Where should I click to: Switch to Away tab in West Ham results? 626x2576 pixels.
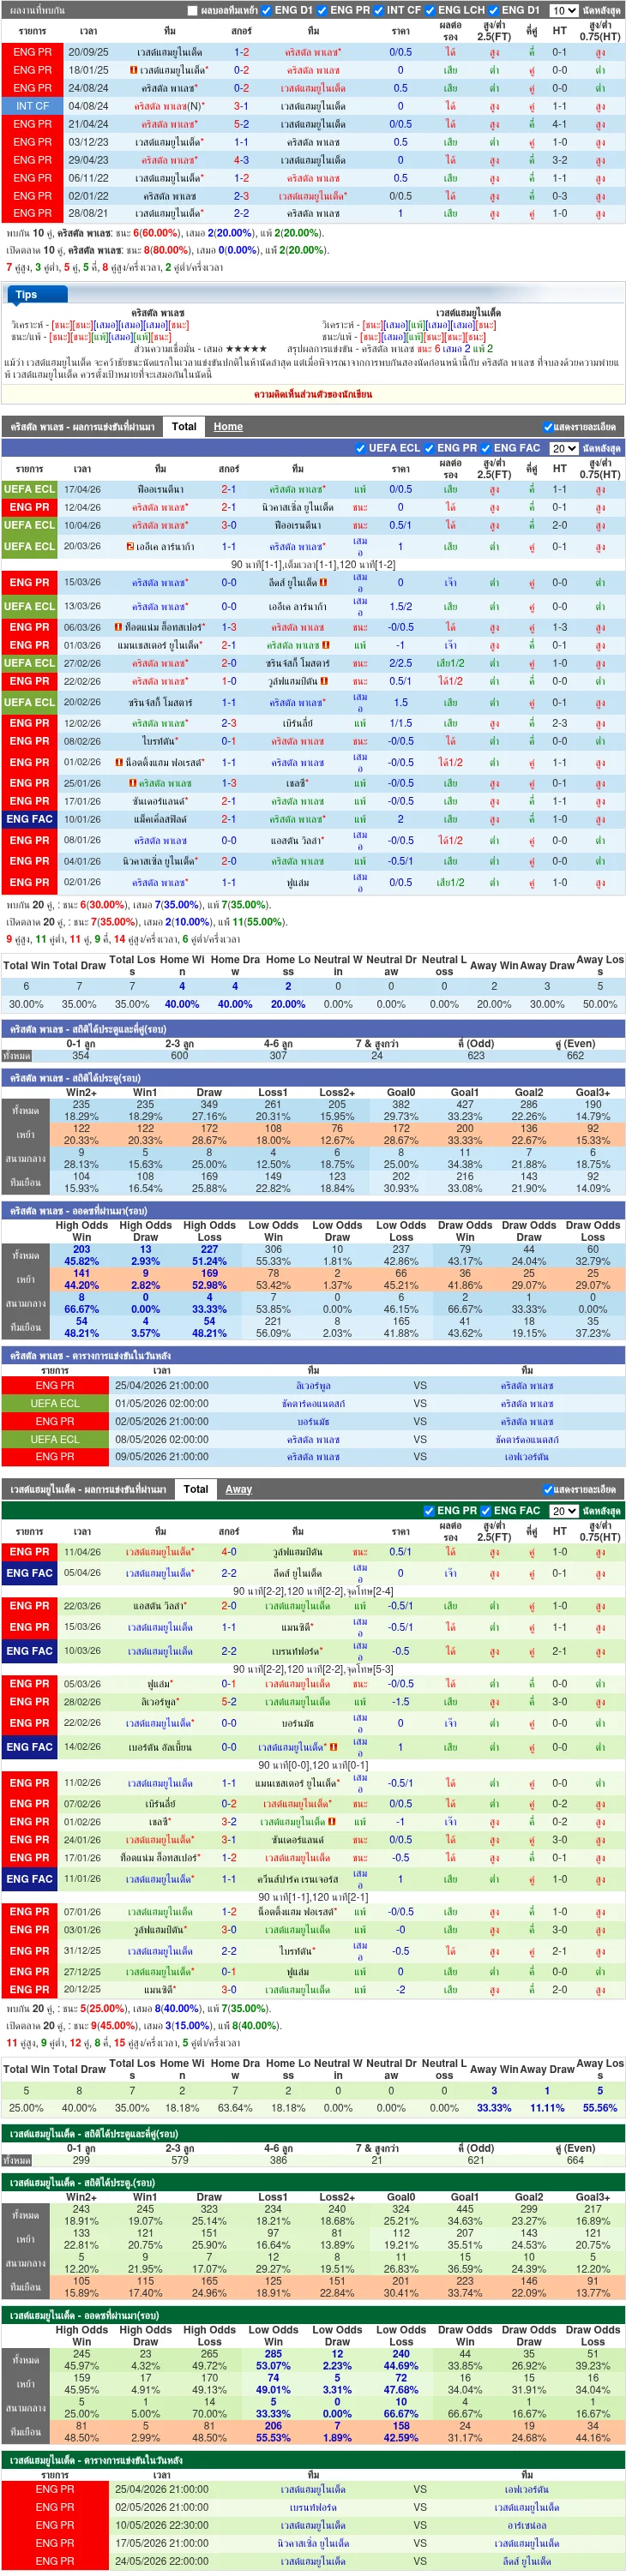pyautogui.click(x=239, y=1489)
